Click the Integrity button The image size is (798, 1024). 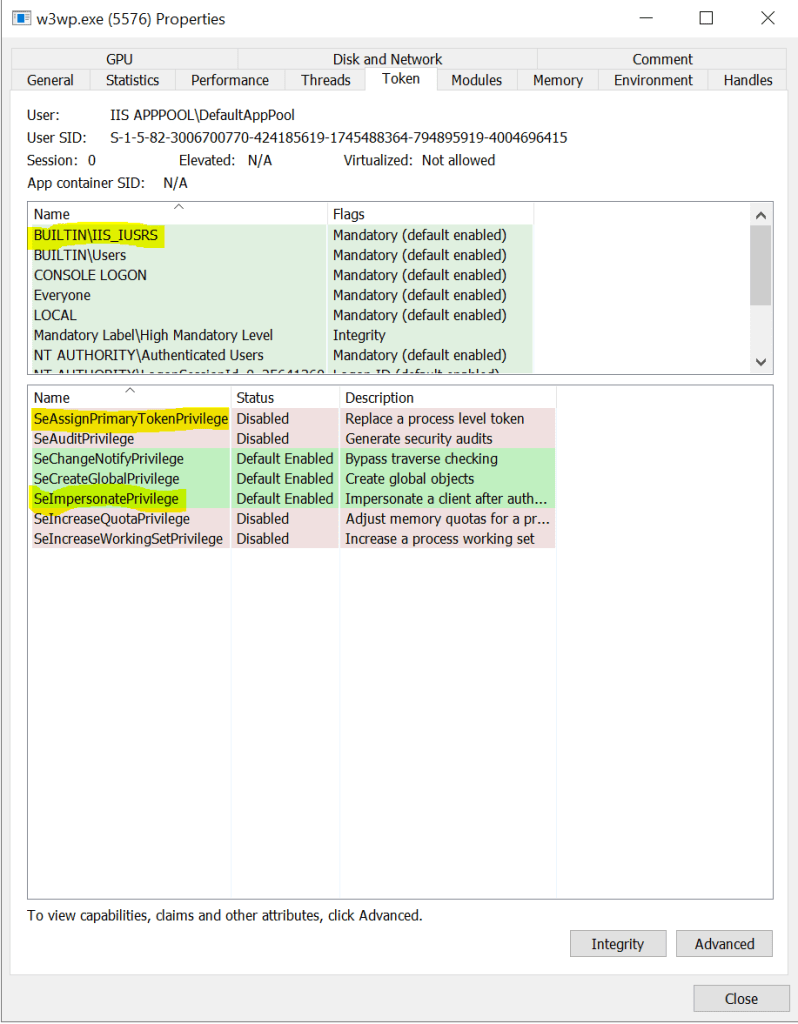point(617,944)
